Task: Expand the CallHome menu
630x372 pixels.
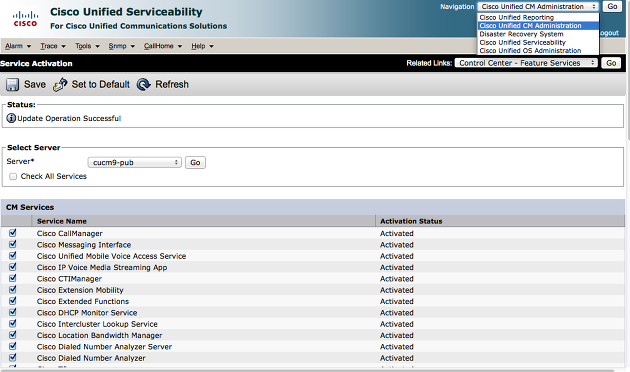Action: [x=163, y=46]
